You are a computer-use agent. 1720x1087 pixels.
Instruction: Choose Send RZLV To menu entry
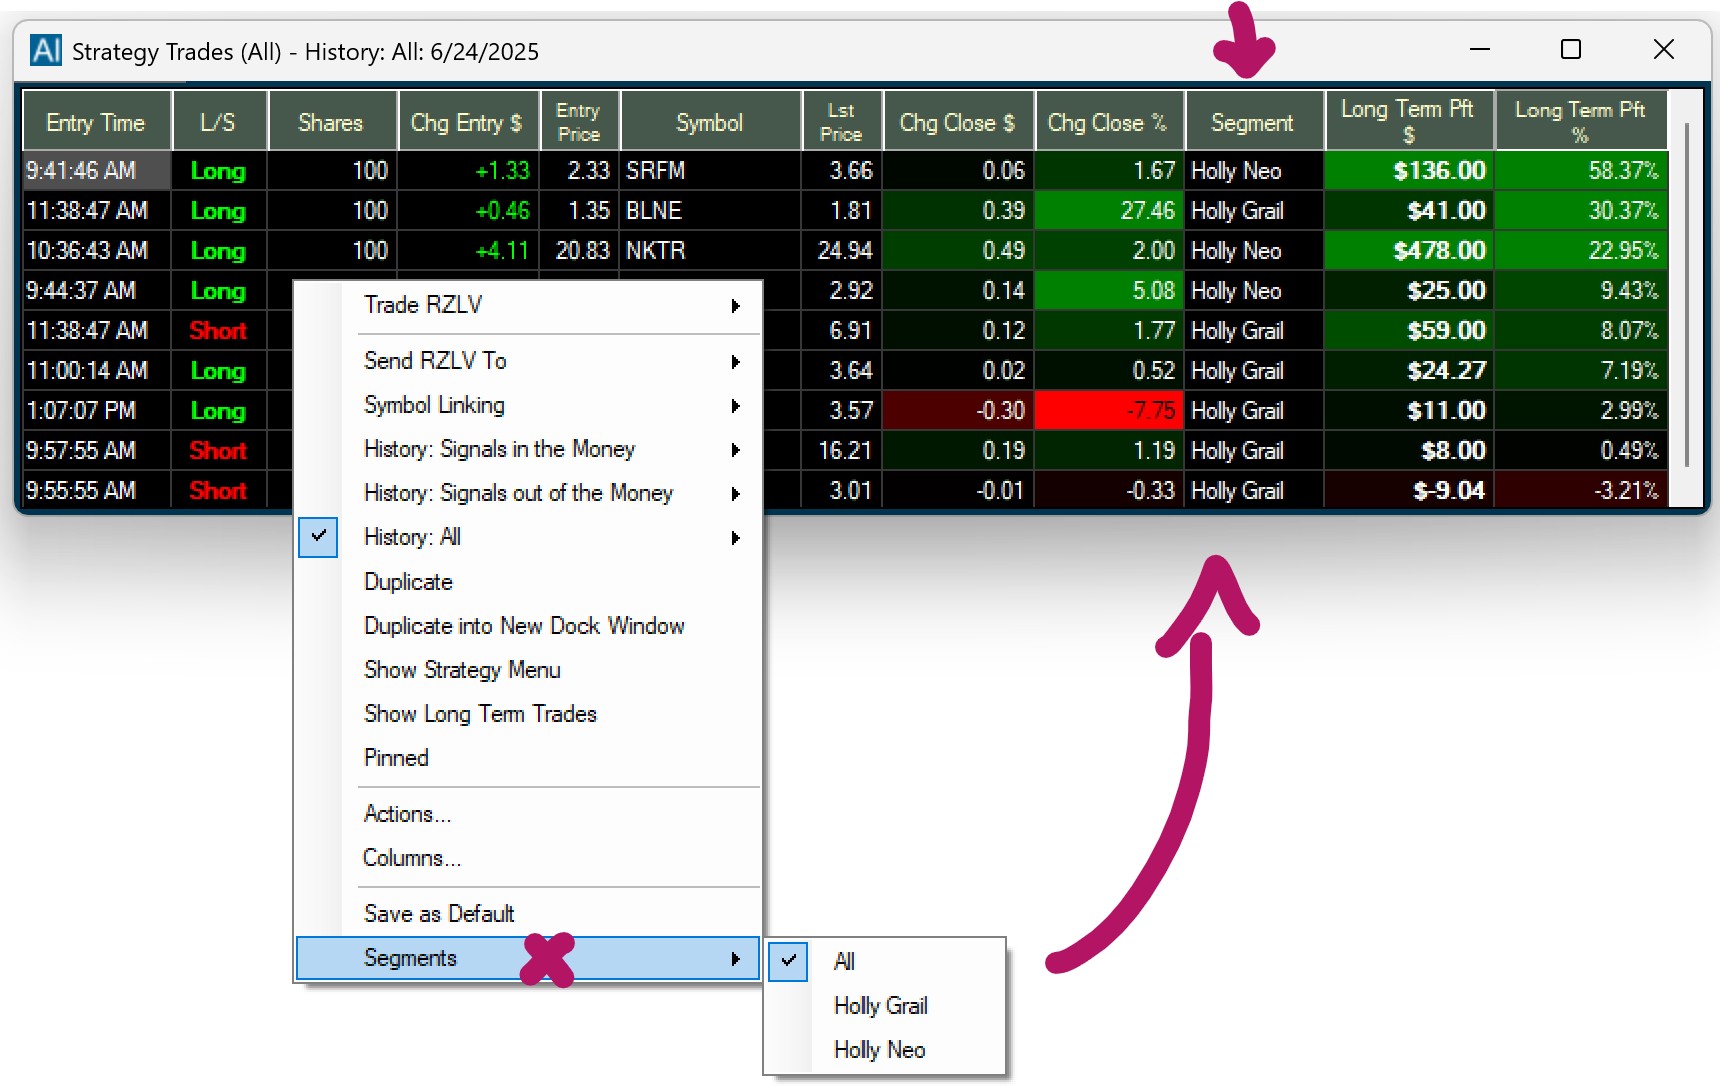click(528, 361)
